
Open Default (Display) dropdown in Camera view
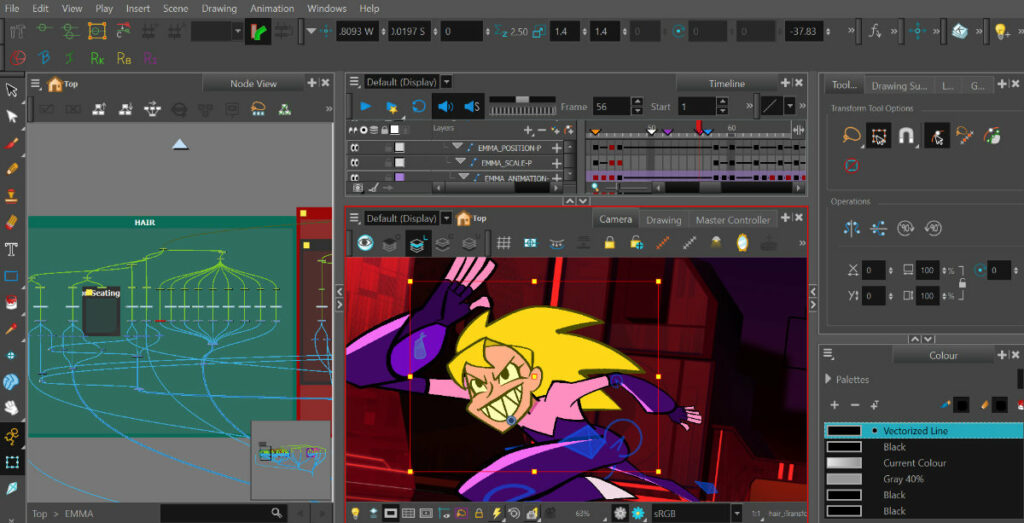tap(447, 219)
